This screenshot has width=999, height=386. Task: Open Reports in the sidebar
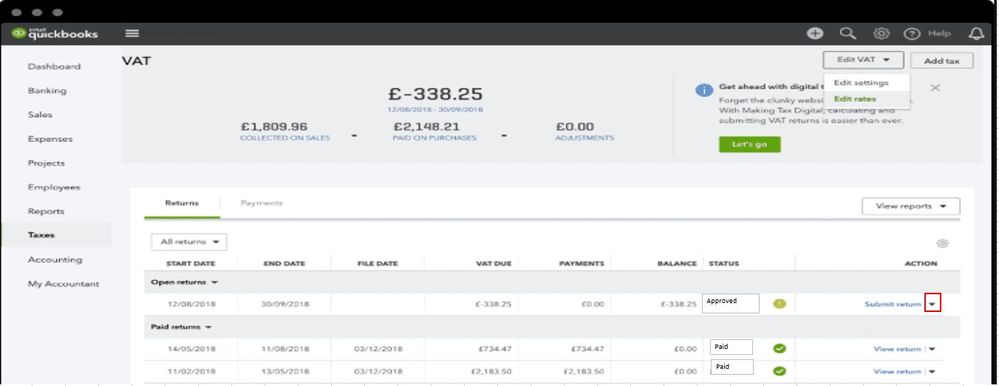[x=46, y=211]
